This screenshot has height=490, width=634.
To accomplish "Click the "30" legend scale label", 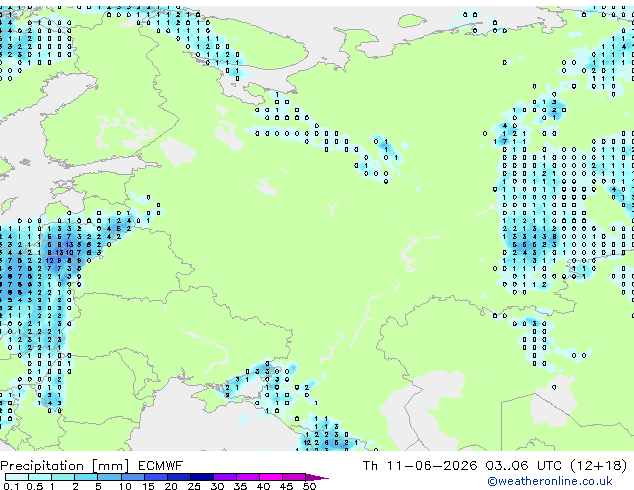I will point(217,486).
